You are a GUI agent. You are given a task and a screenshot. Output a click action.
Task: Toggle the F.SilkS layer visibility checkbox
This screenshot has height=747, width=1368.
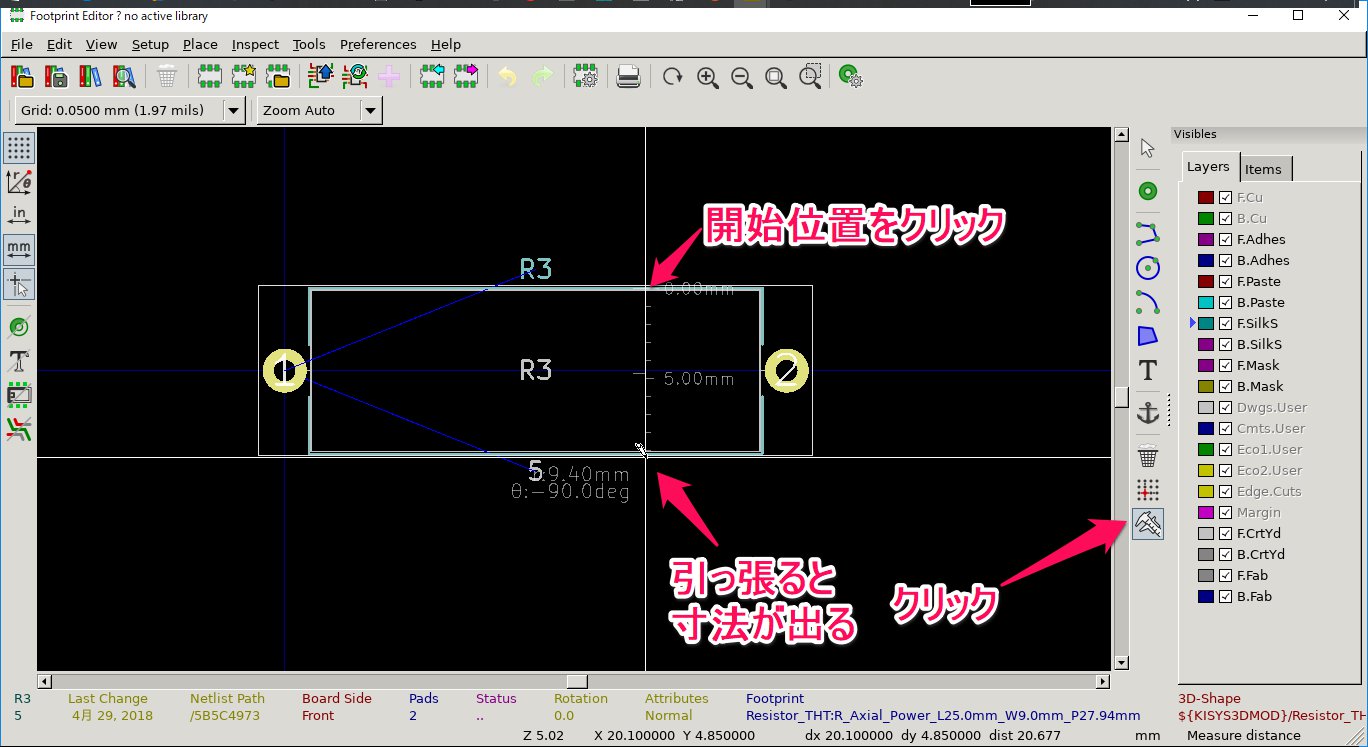1225,324
